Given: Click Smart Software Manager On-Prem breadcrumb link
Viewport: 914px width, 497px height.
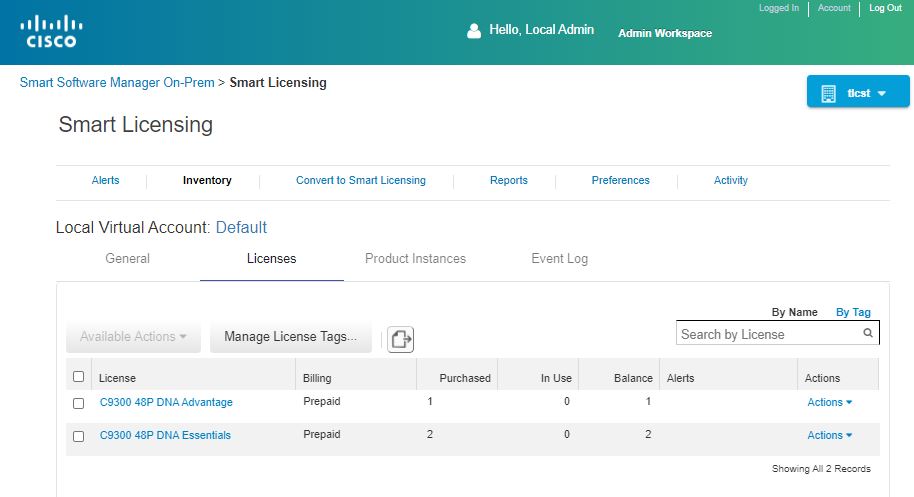Looking at the screenshot, I should [x=117, y=82].
